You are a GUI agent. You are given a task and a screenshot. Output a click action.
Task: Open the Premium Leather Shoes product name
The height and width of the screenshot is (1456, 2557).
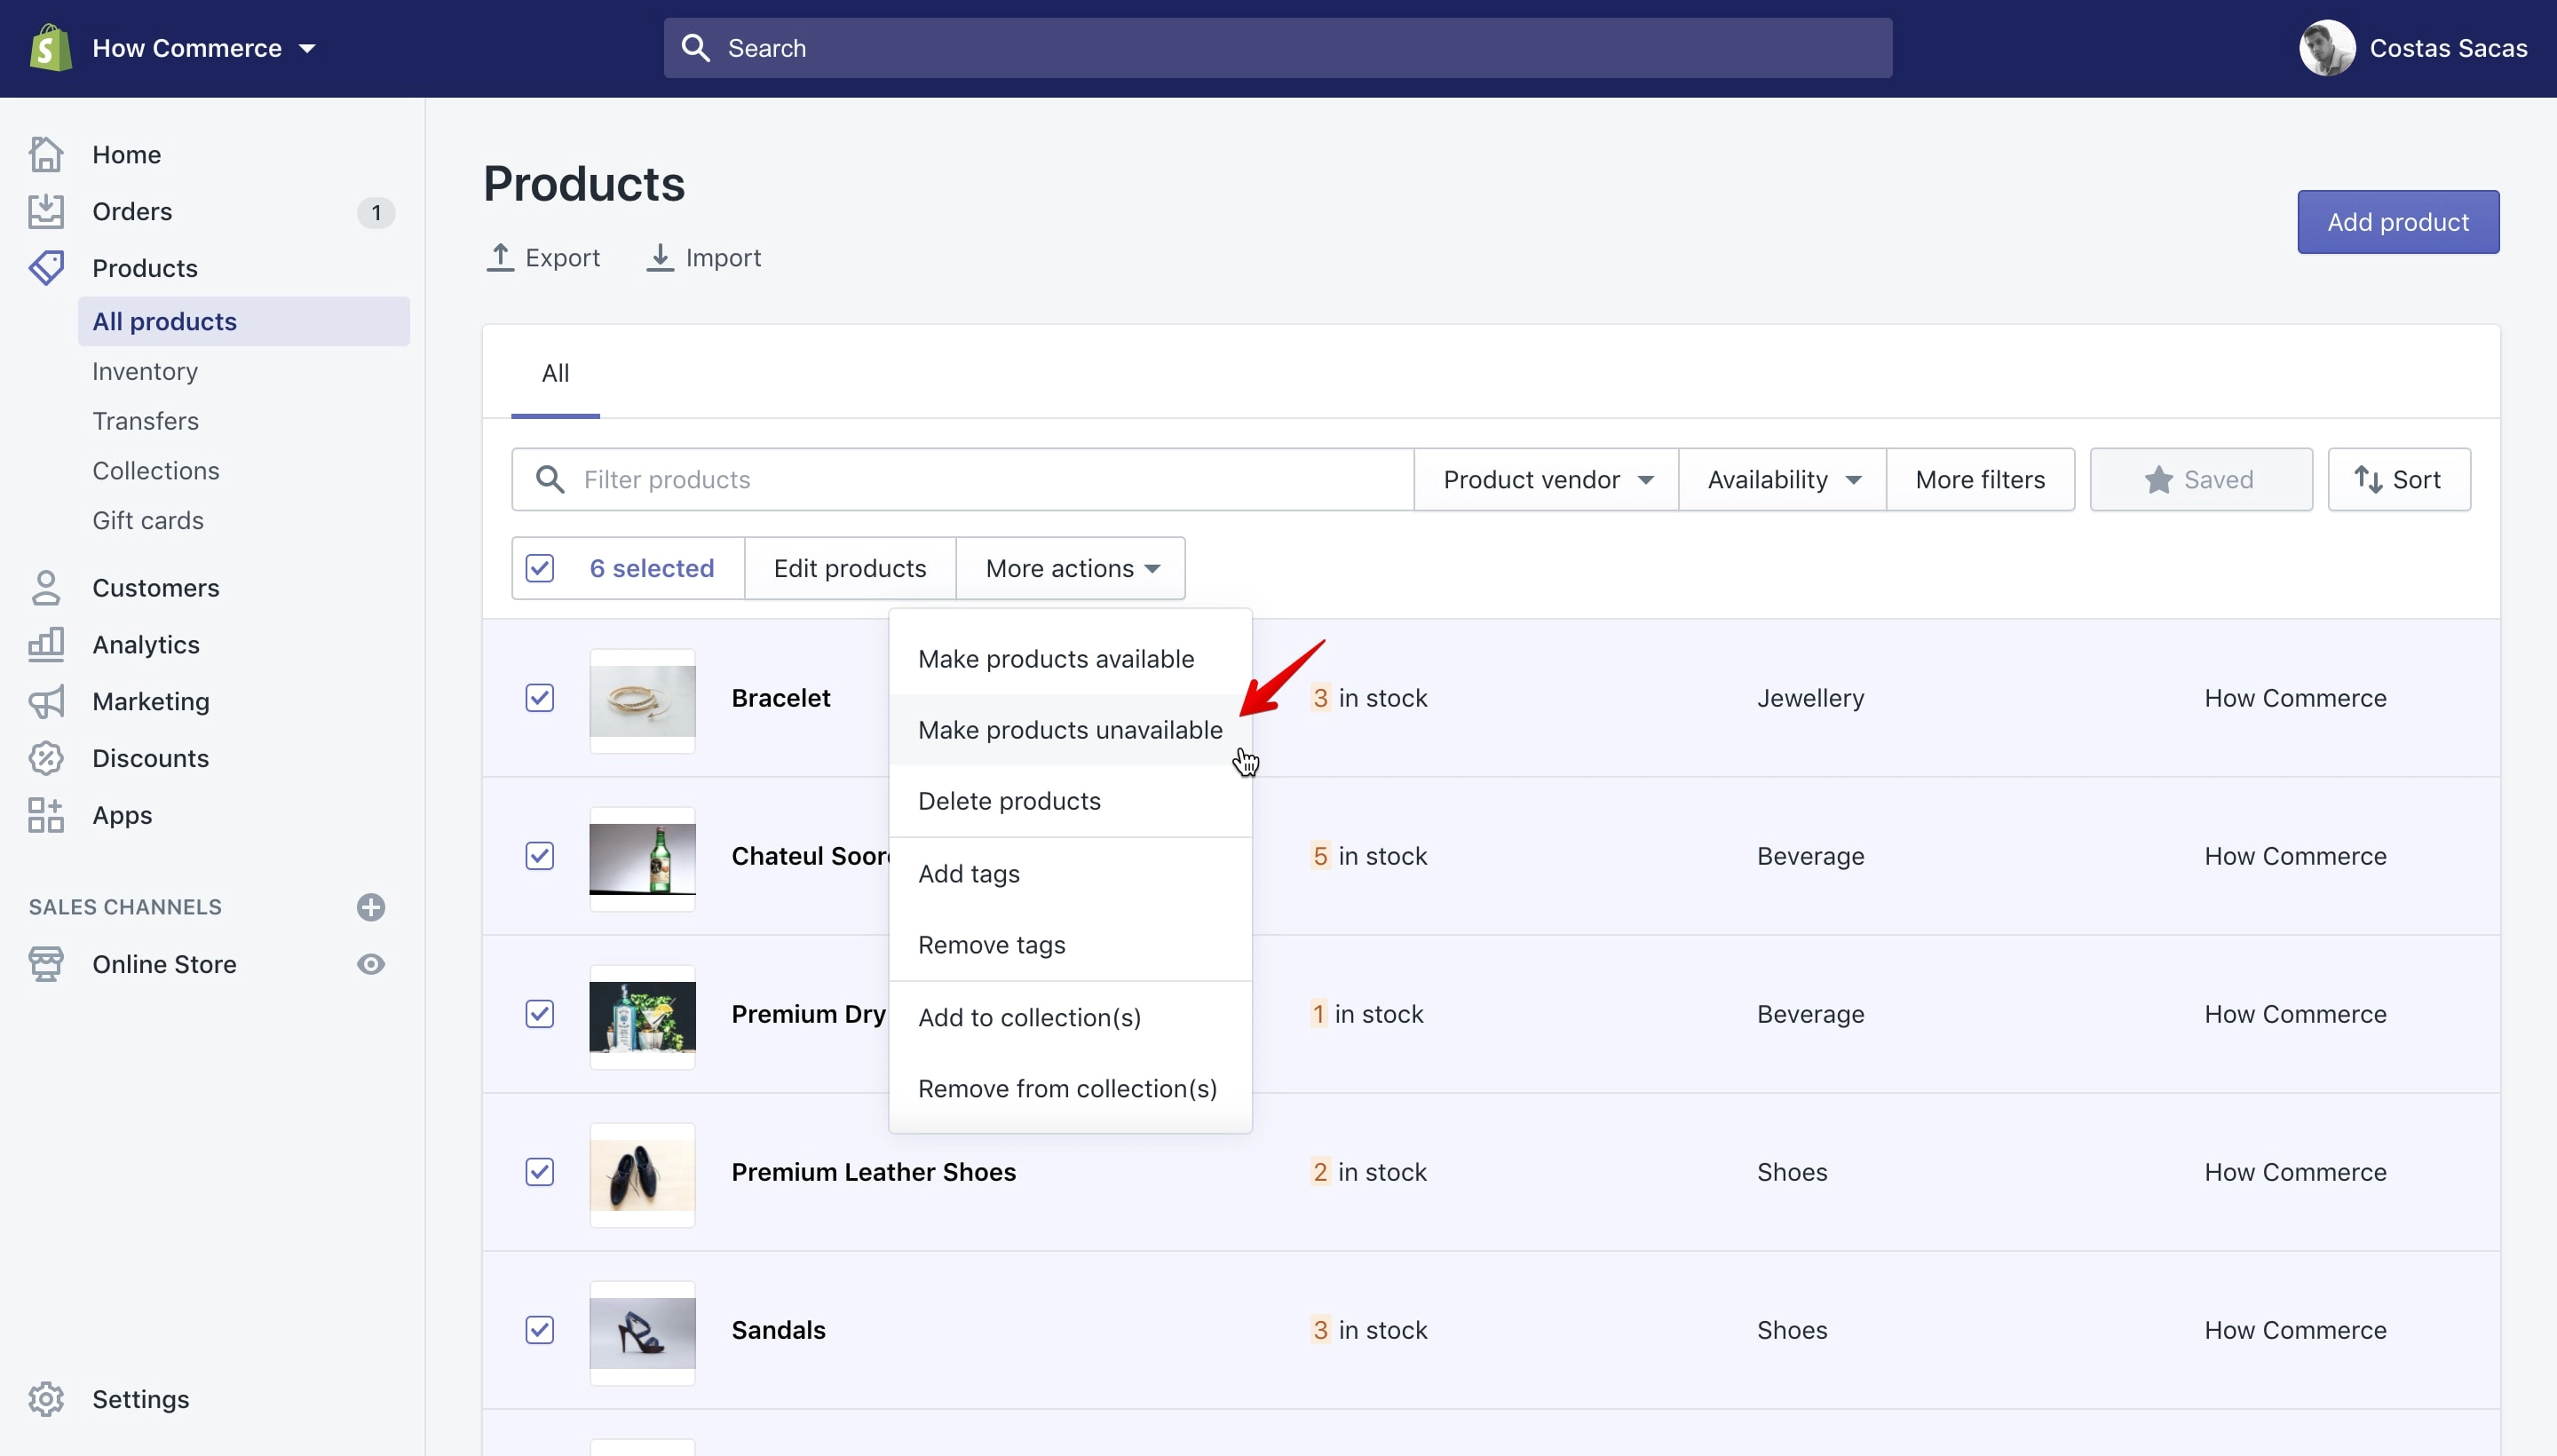coord(873,1172)
